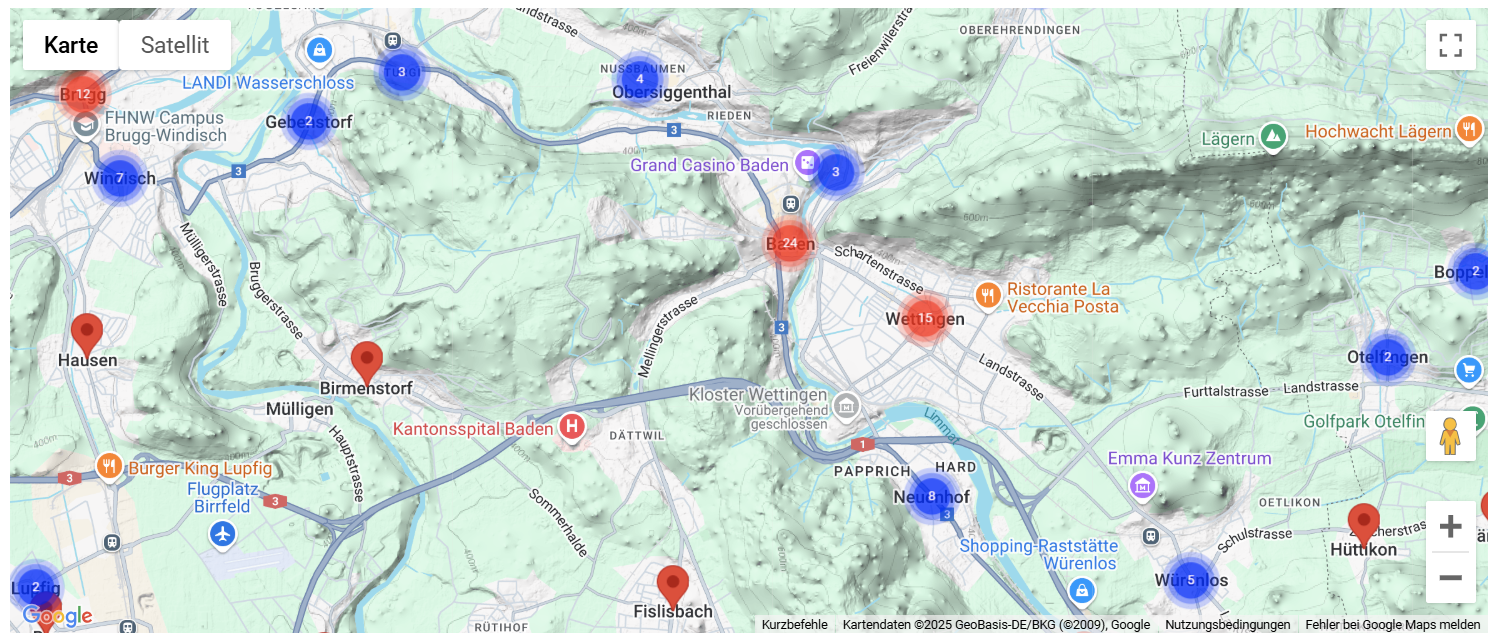The width and height of the screenshot is (1499, 643).
Task: Click the Golfpark Otelfingen label
Action: pos(1364,422)
